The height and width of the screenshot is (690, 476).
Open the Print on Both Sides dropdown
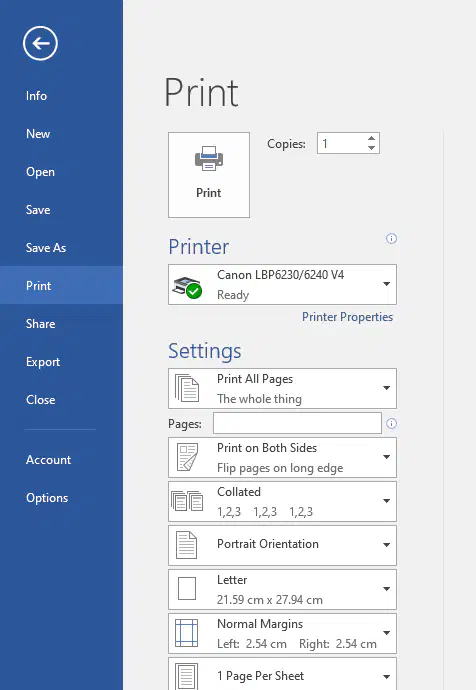[x=282, y=457]
